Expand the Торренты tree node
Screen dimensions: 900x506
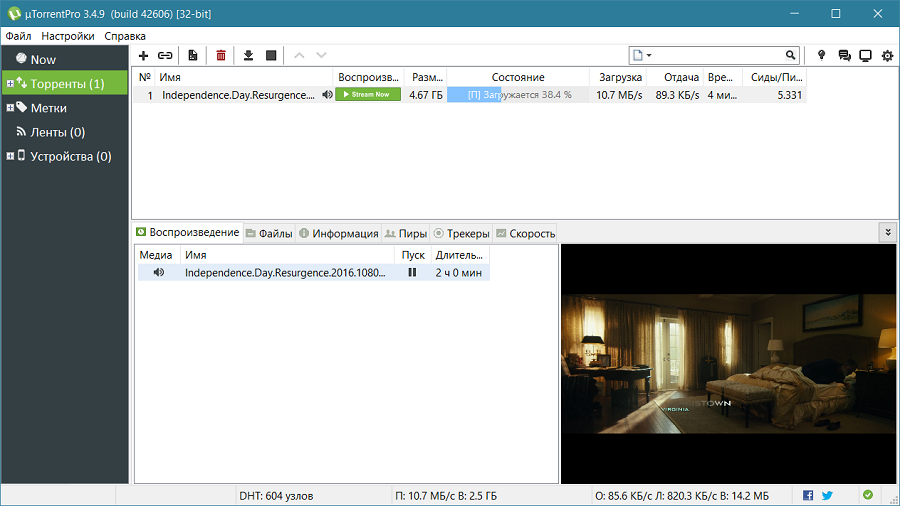coord(10,84)
